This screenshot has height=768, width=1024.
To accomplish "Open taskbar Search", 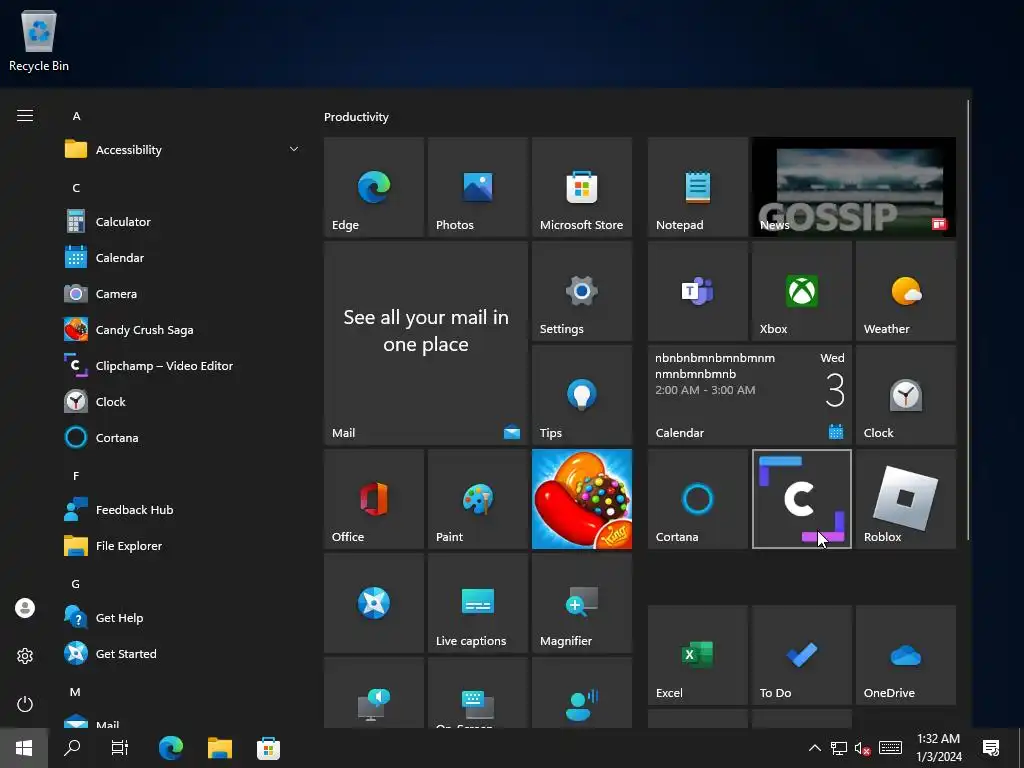I will [x=72, y=748].
